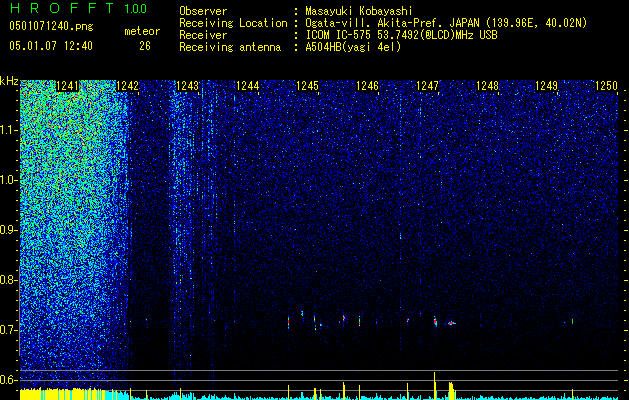Click the 1246 time marker

click(x=367, y=85)
